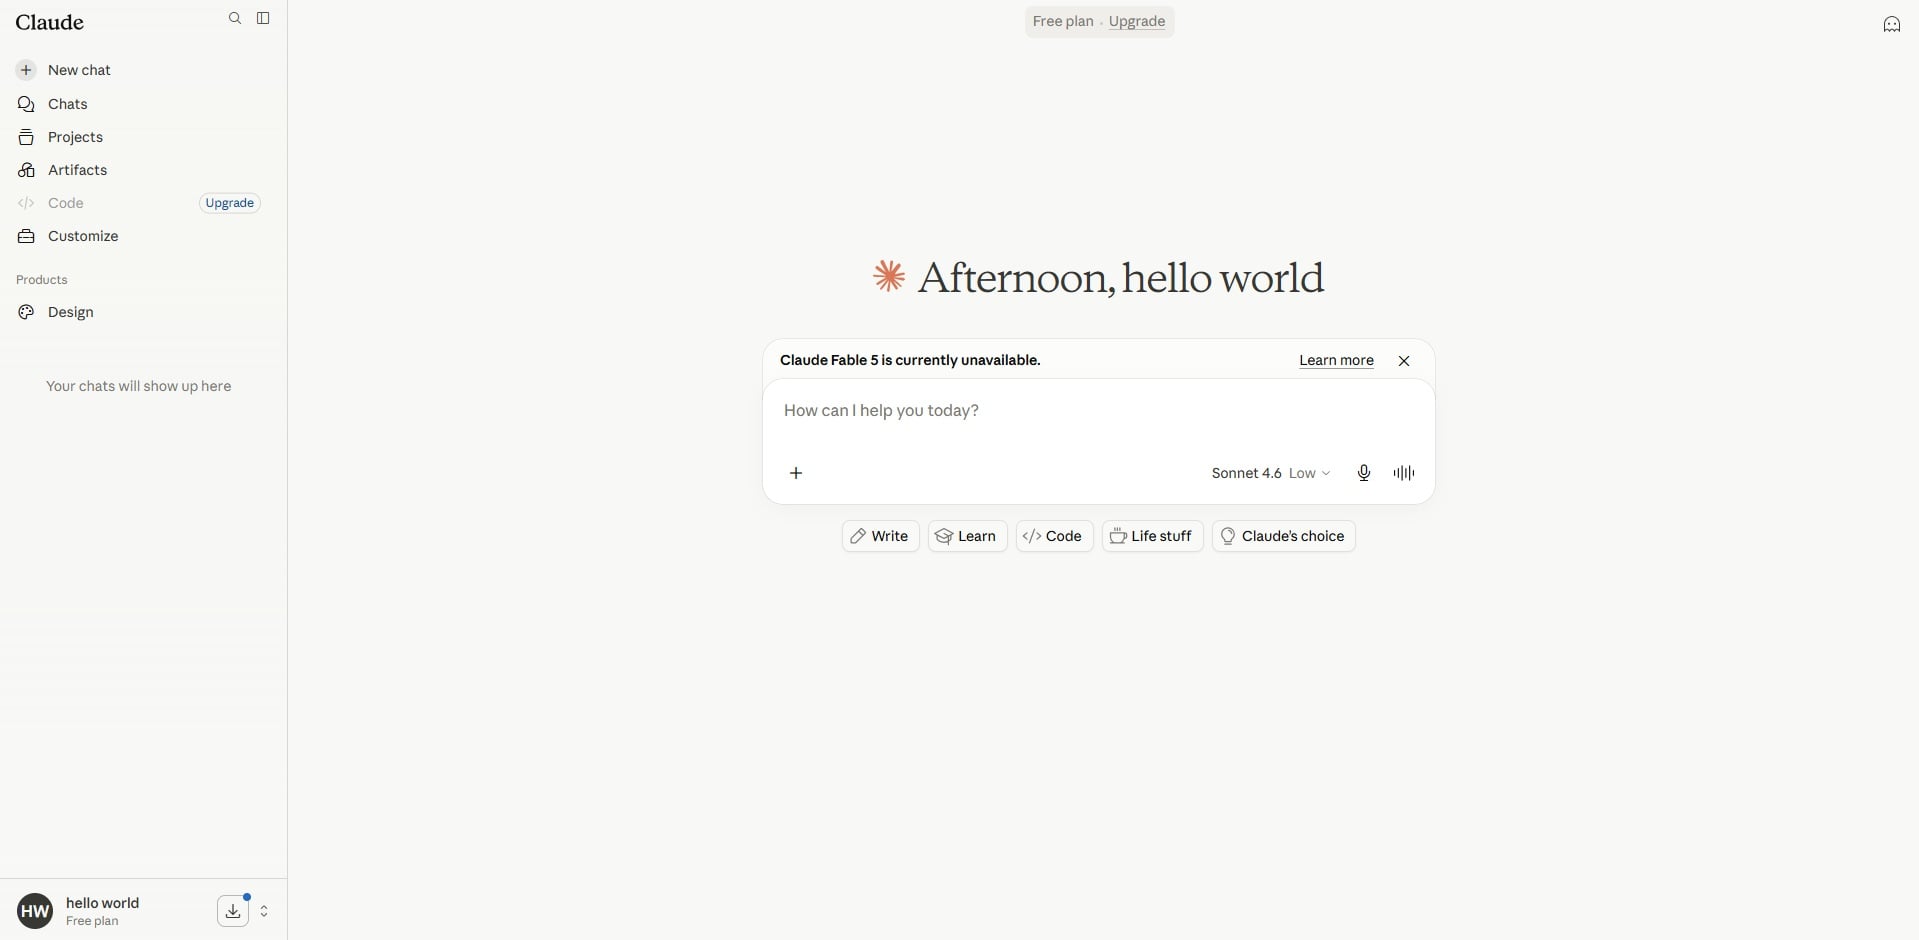Expand the account menu chevrons
The width and height of the screenshot is (1919, 940).
click(x=264, y=911)
